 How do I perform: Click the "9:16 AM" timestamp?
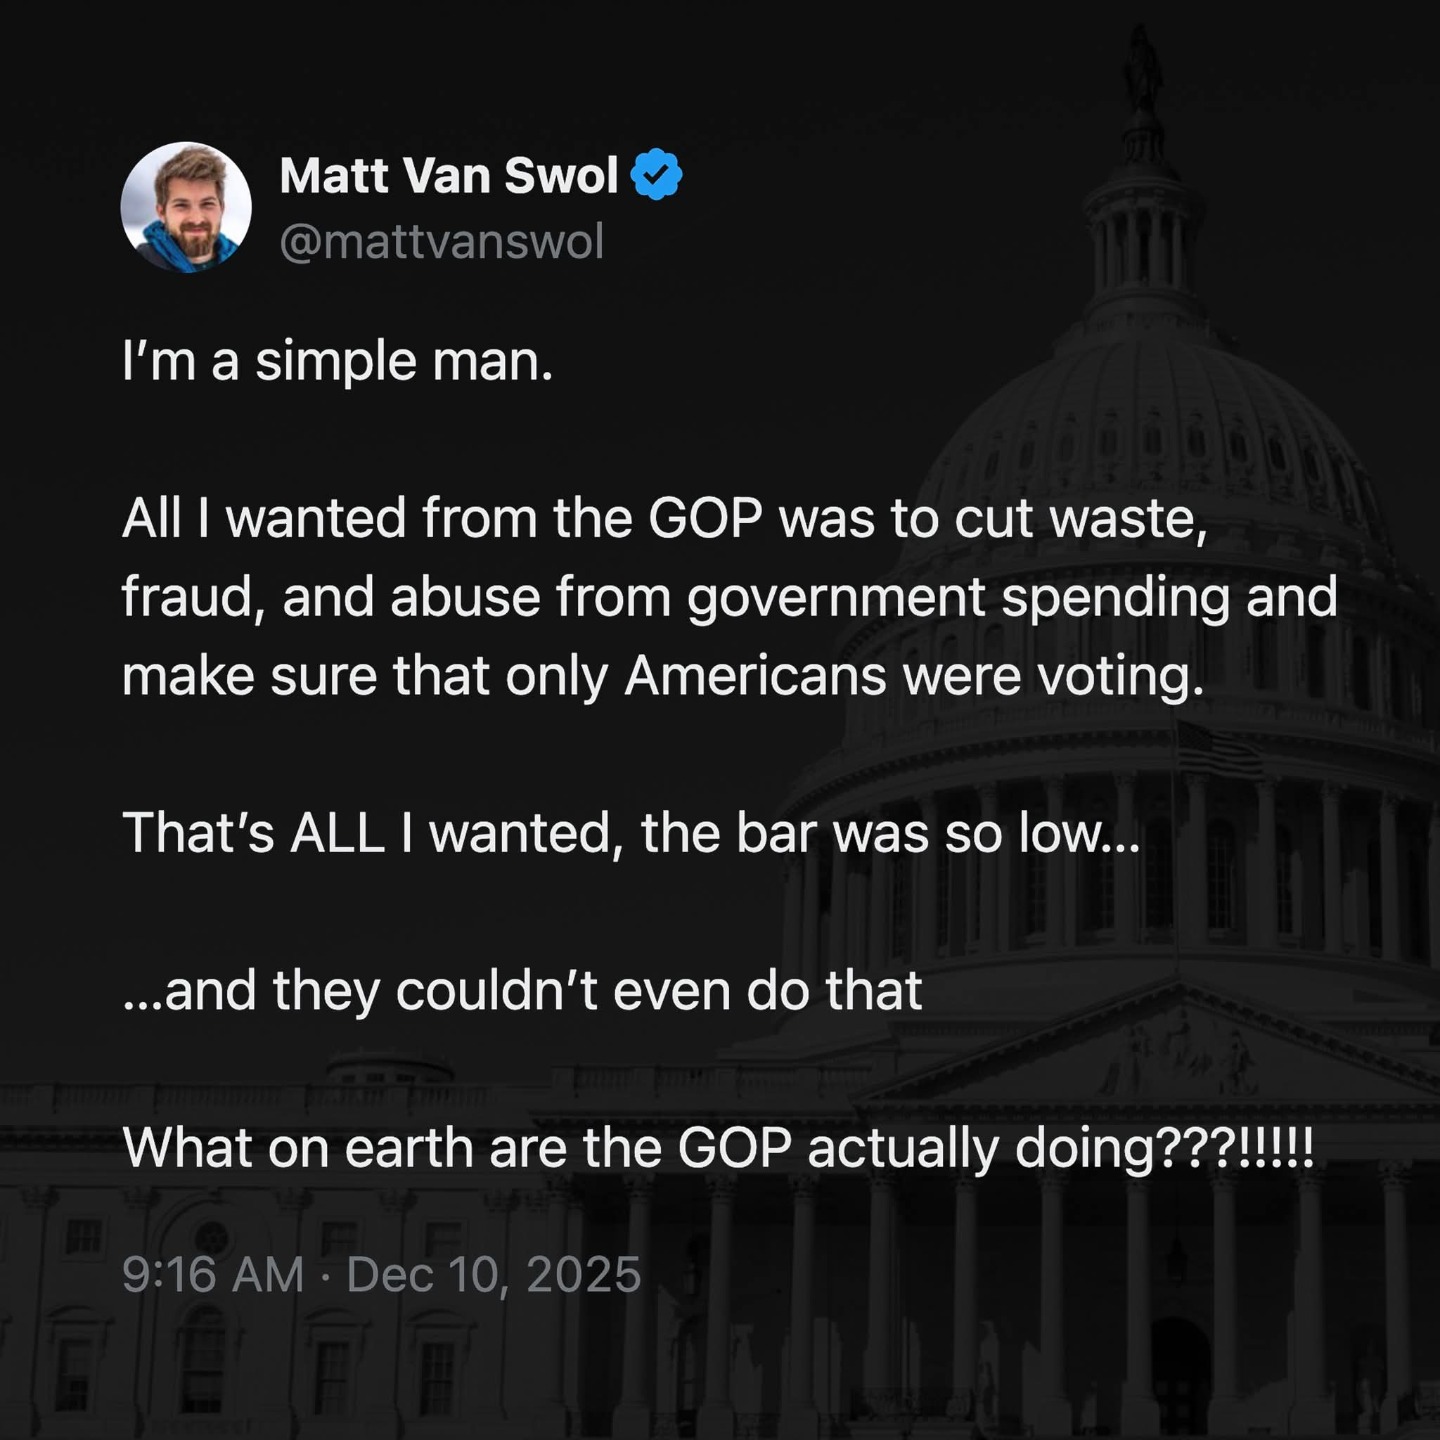point(212,1275)
